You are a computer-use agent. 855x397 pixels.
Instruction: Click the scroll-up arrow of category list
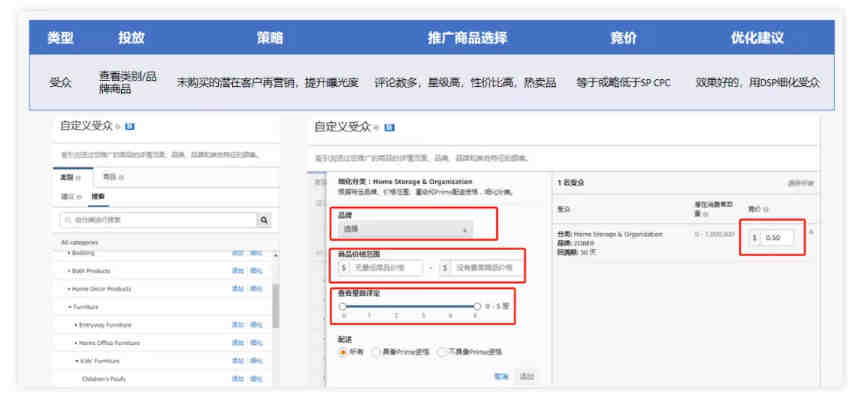(275, 255)
